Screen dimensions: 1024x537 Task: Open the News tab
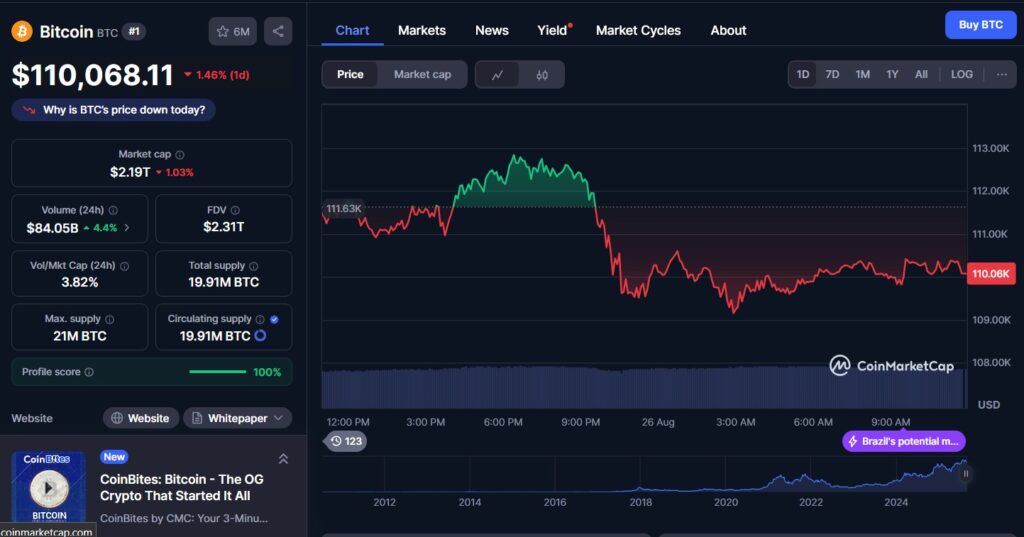click(x=492, y=31)
